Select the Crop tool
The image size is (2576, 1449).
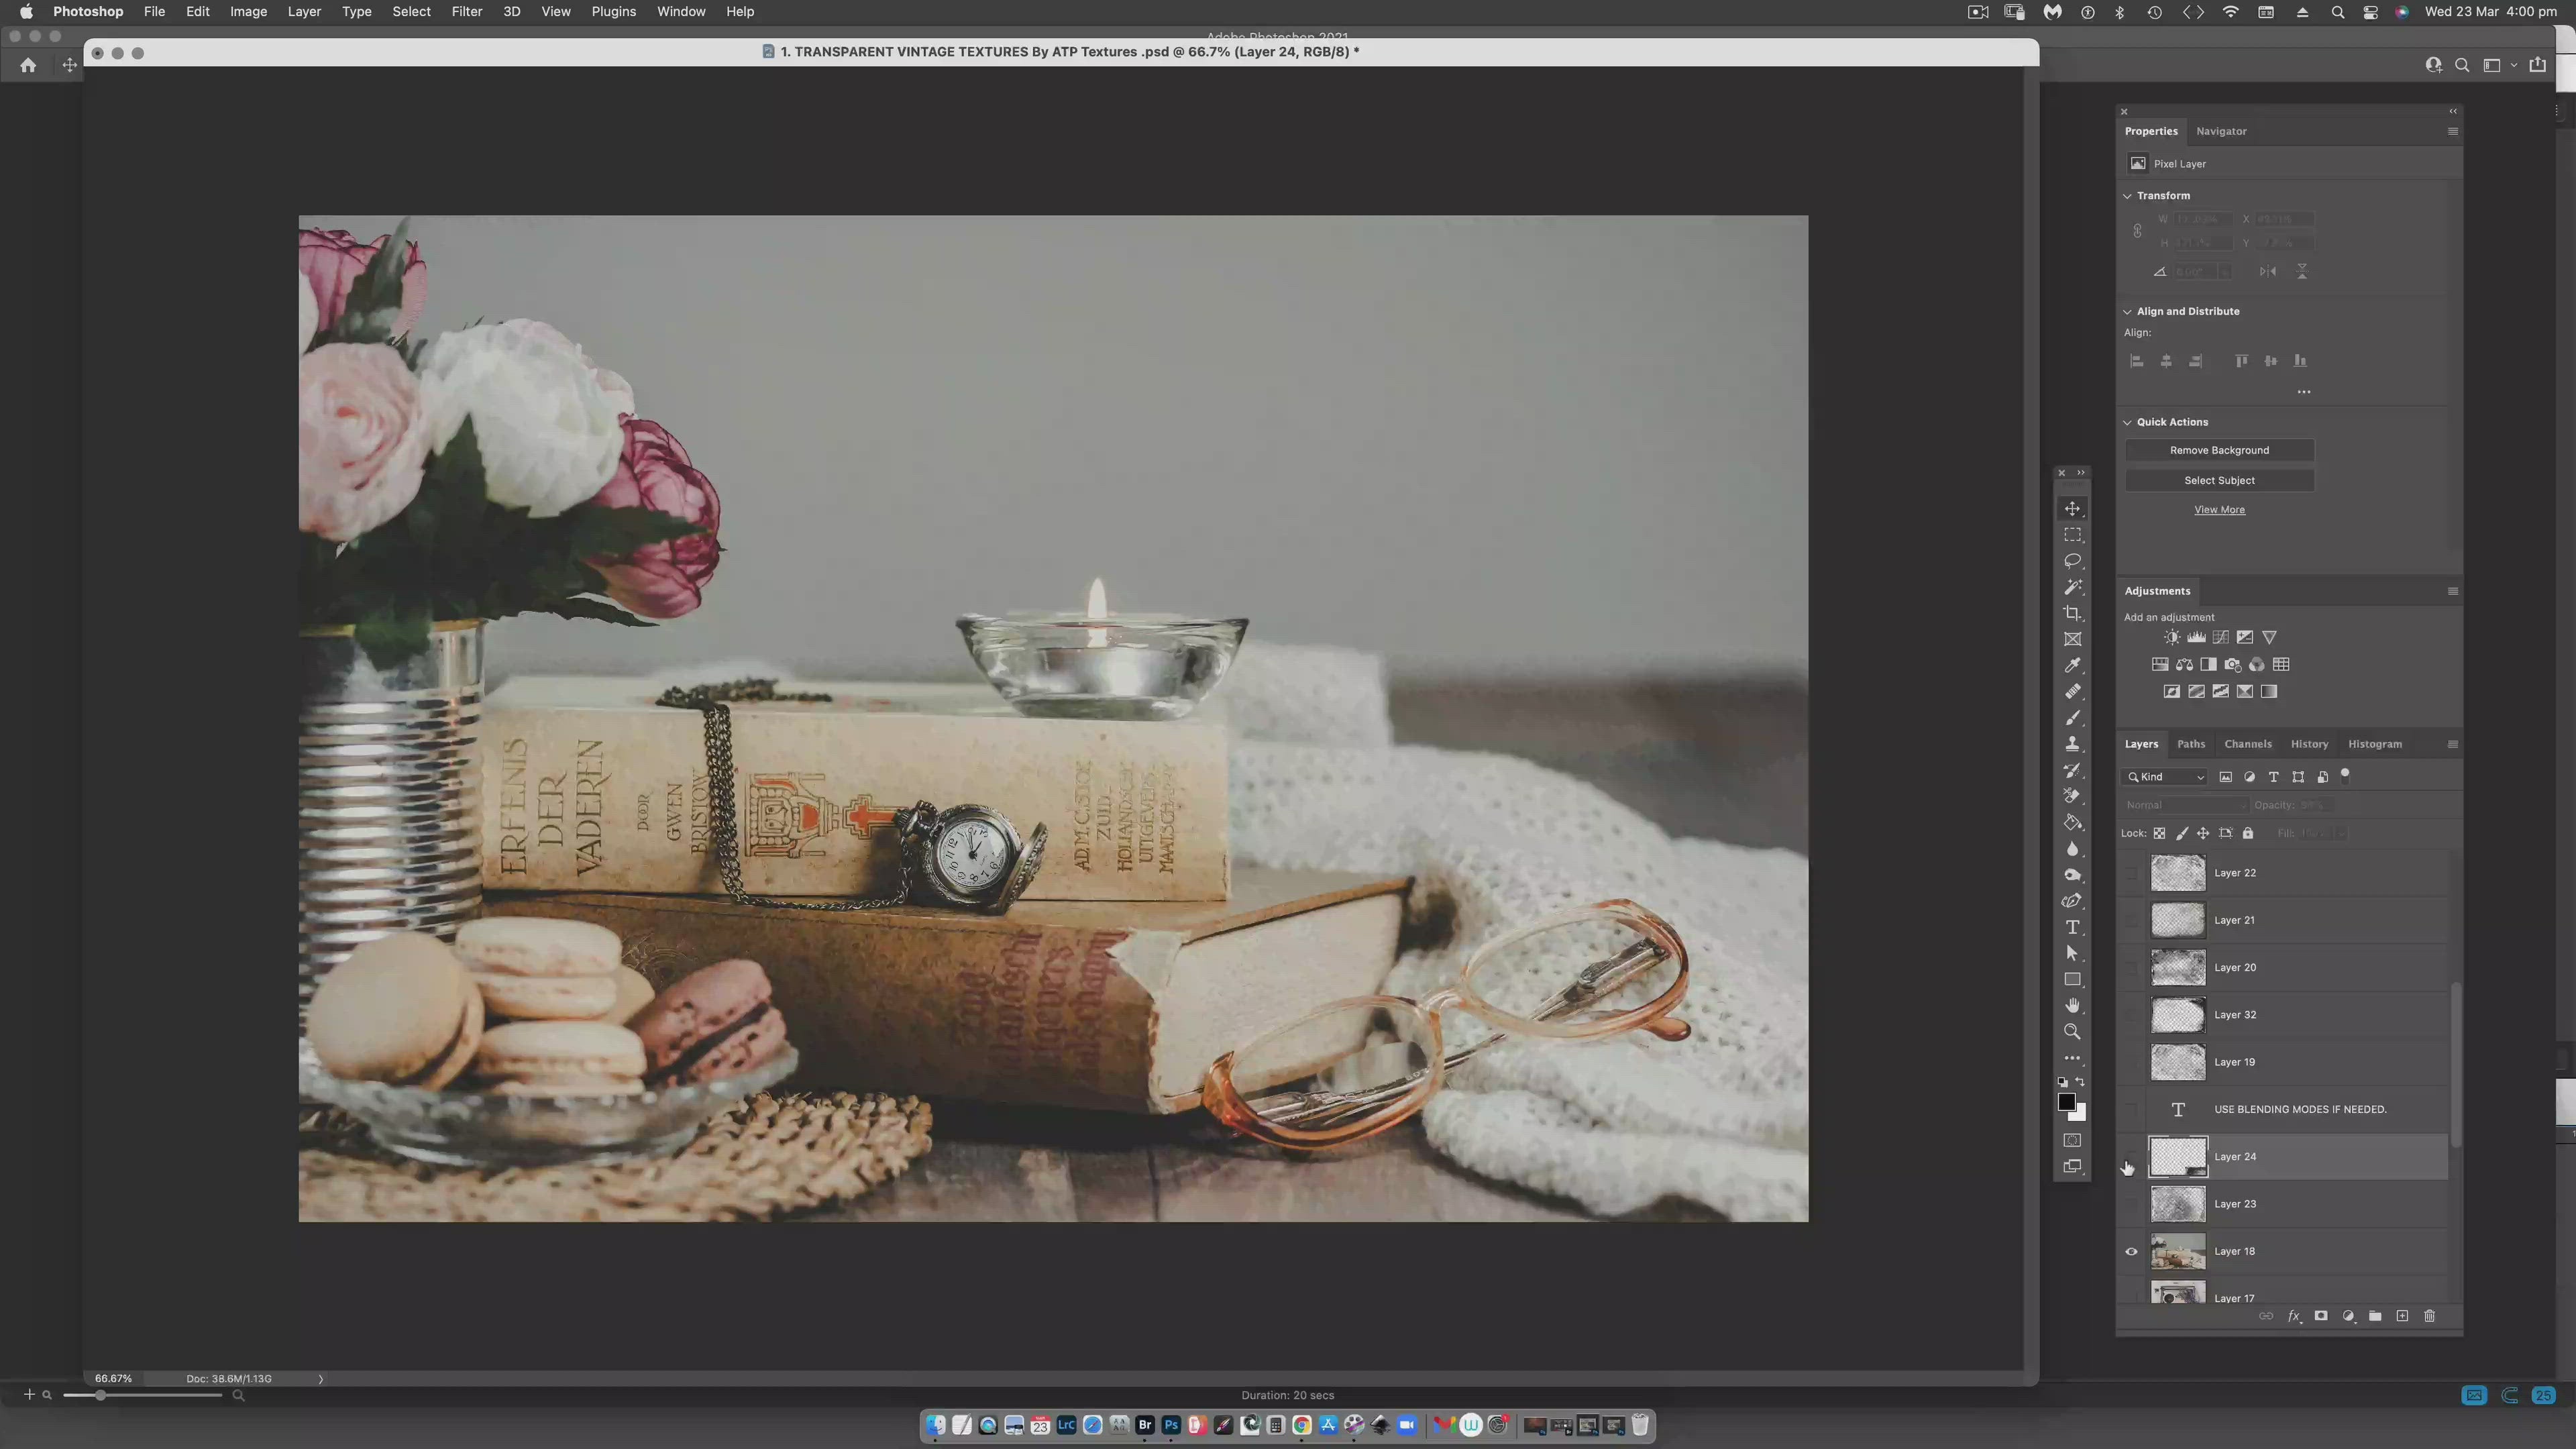2072,613
